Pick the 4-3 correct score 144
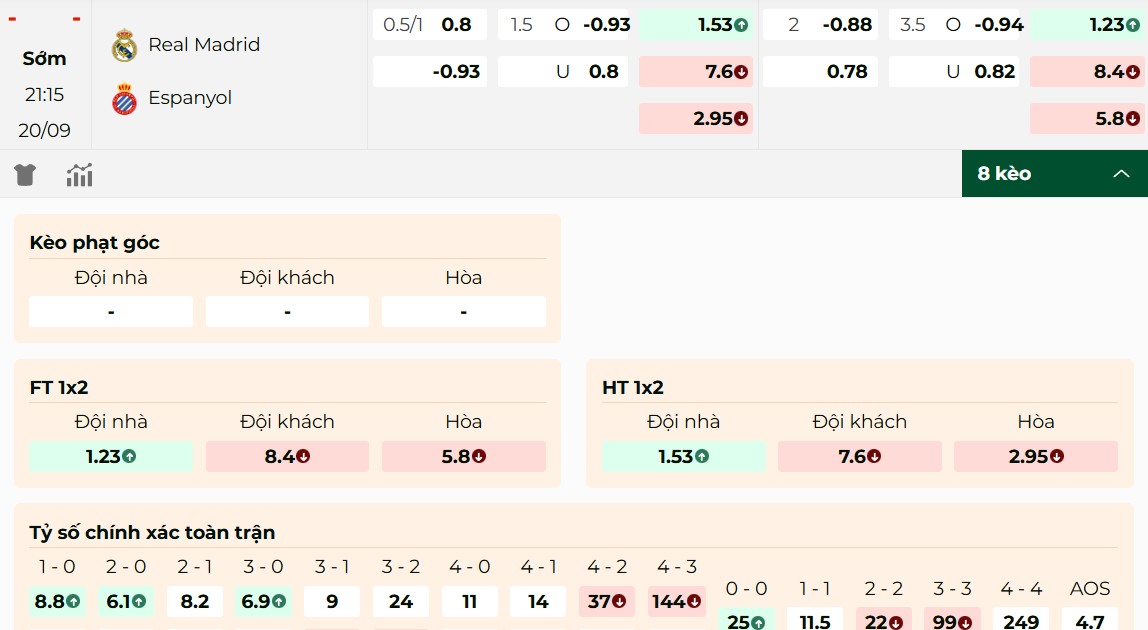 676,602
